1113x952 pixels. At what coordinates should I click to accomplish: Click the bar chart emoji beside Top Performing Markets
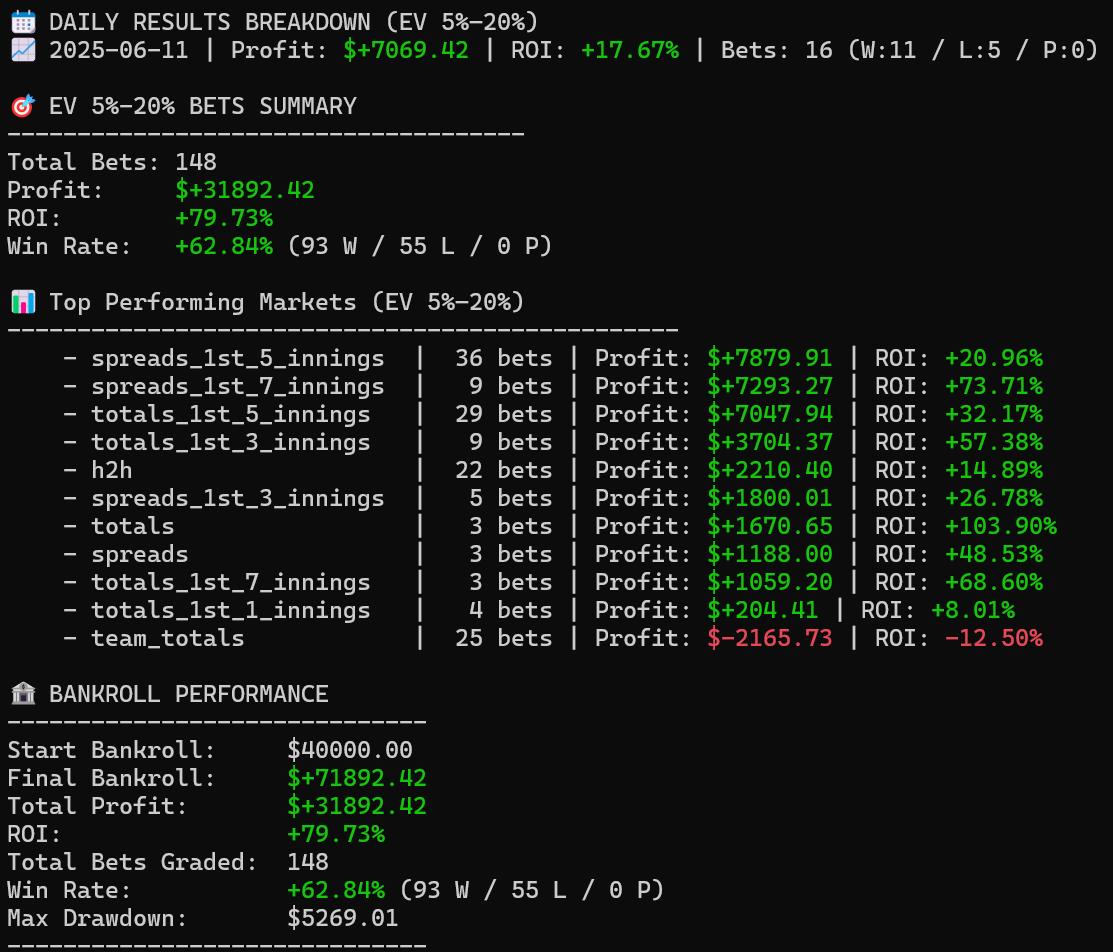[23, 302]
